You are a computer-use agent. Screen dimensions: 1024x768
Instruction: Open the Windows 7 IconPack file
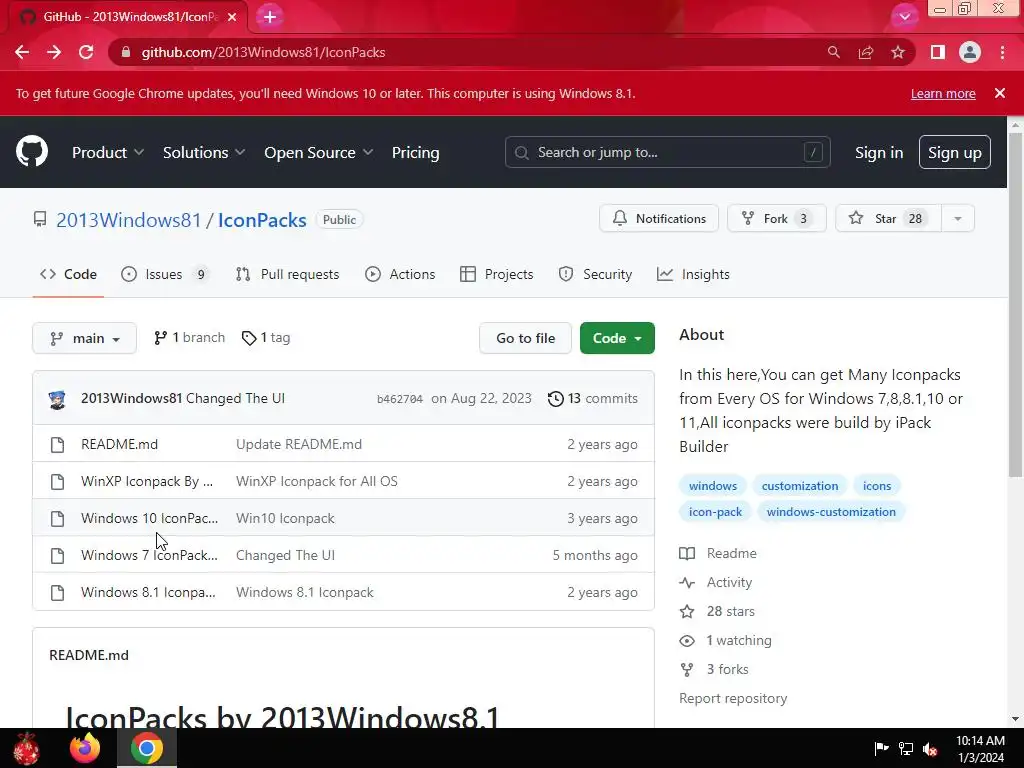coord(150,555)
